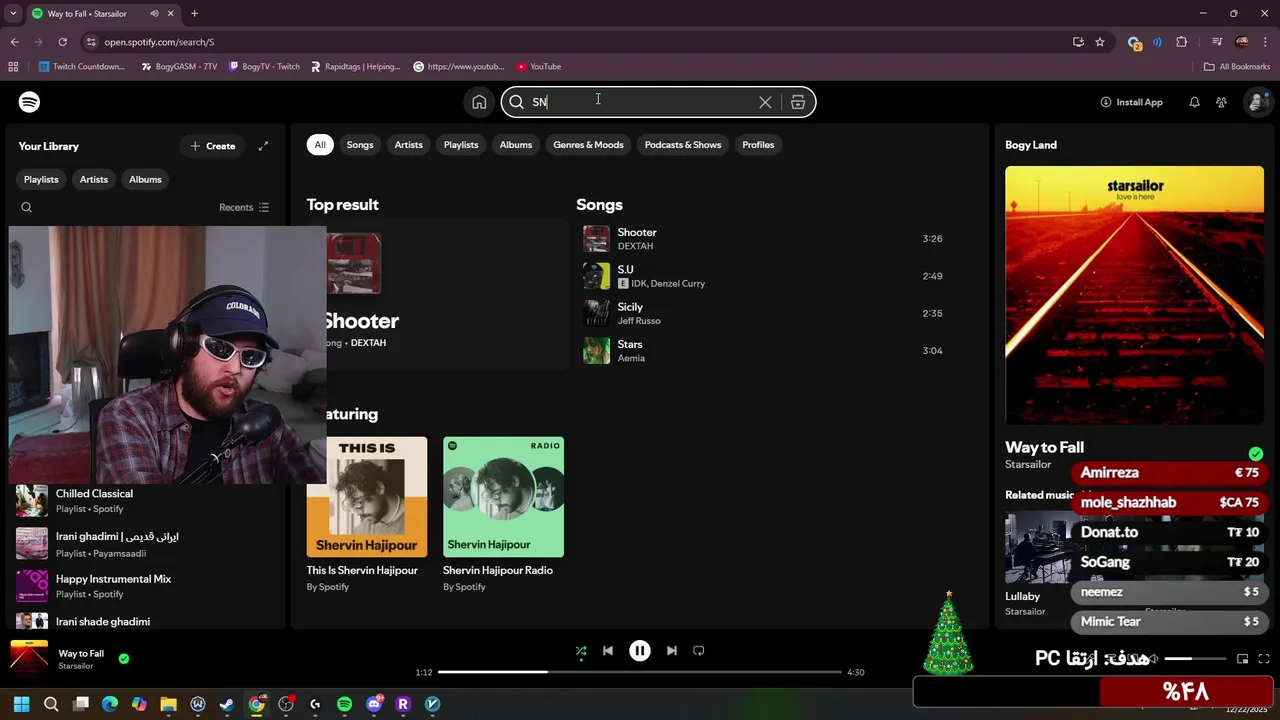Image resolution: width=1280 pixels, height=720 pixels.
Task: Open the Recents sort dropdown
Action: (x=244, y=208)
